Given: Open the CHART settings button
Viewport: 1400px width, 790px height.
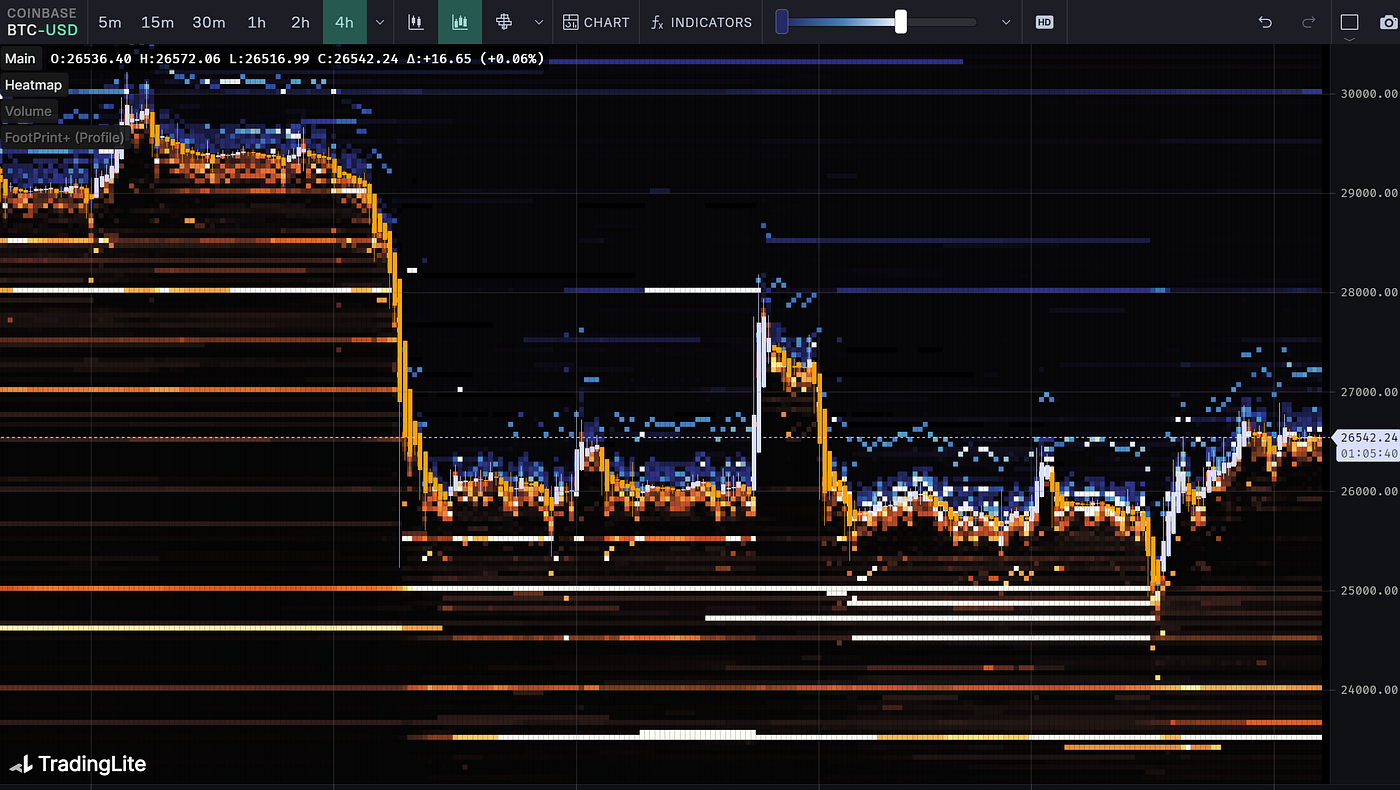Looking at the screenshot, I should 596,22.
